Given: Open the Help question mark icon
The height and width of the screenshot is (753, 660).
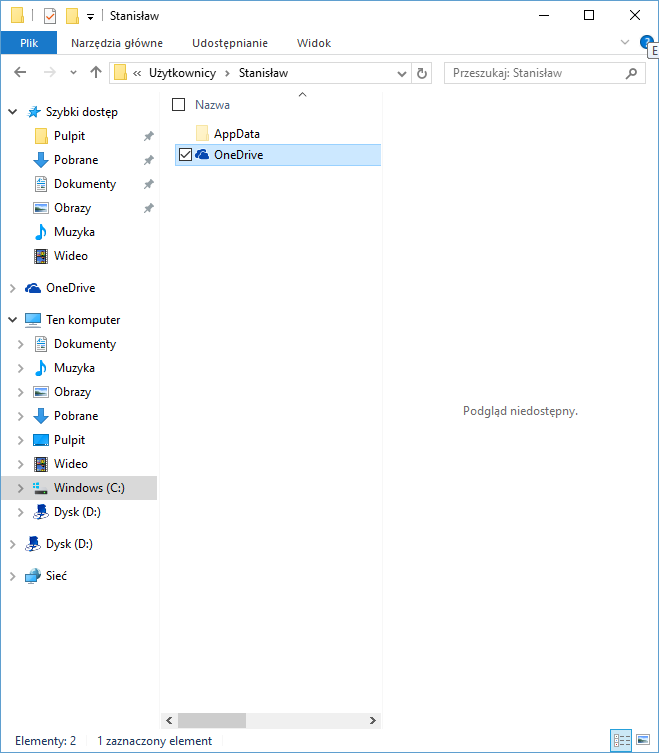Looking at the screenshot, I should pos(646,43).
